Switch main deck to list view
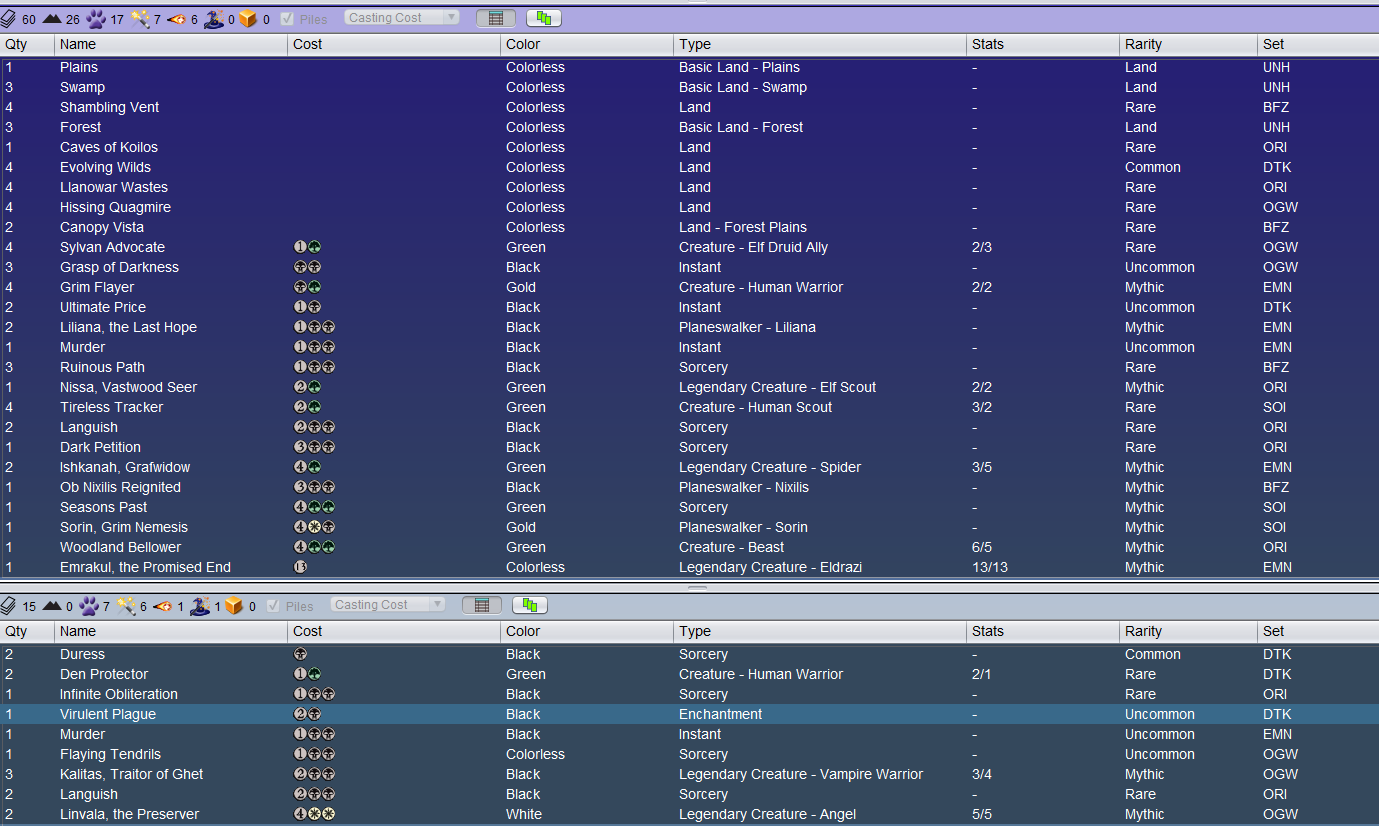This screenshot has height=826, width=1380. click(496, 18)
